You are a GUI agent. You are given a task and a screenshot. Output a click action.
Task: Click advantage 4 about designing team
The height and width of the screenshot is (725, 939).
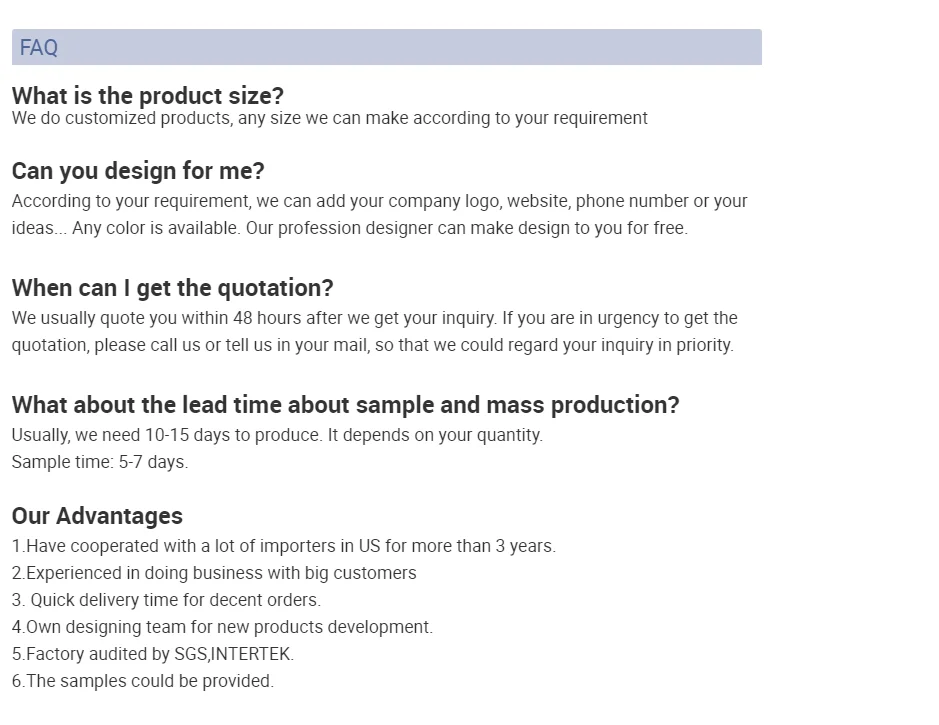coord(222,627)
